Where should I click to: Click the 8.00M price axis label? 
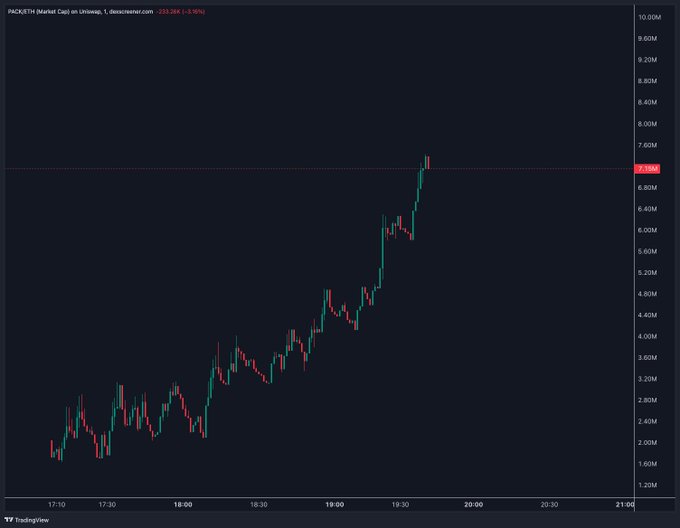point(647,124)
